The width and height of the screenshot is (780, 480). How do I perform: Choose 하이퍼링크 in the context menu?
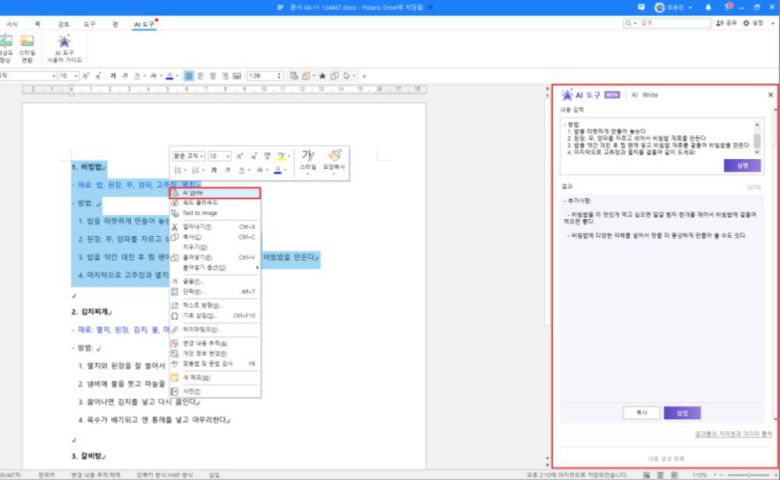[x=215, y=329]
